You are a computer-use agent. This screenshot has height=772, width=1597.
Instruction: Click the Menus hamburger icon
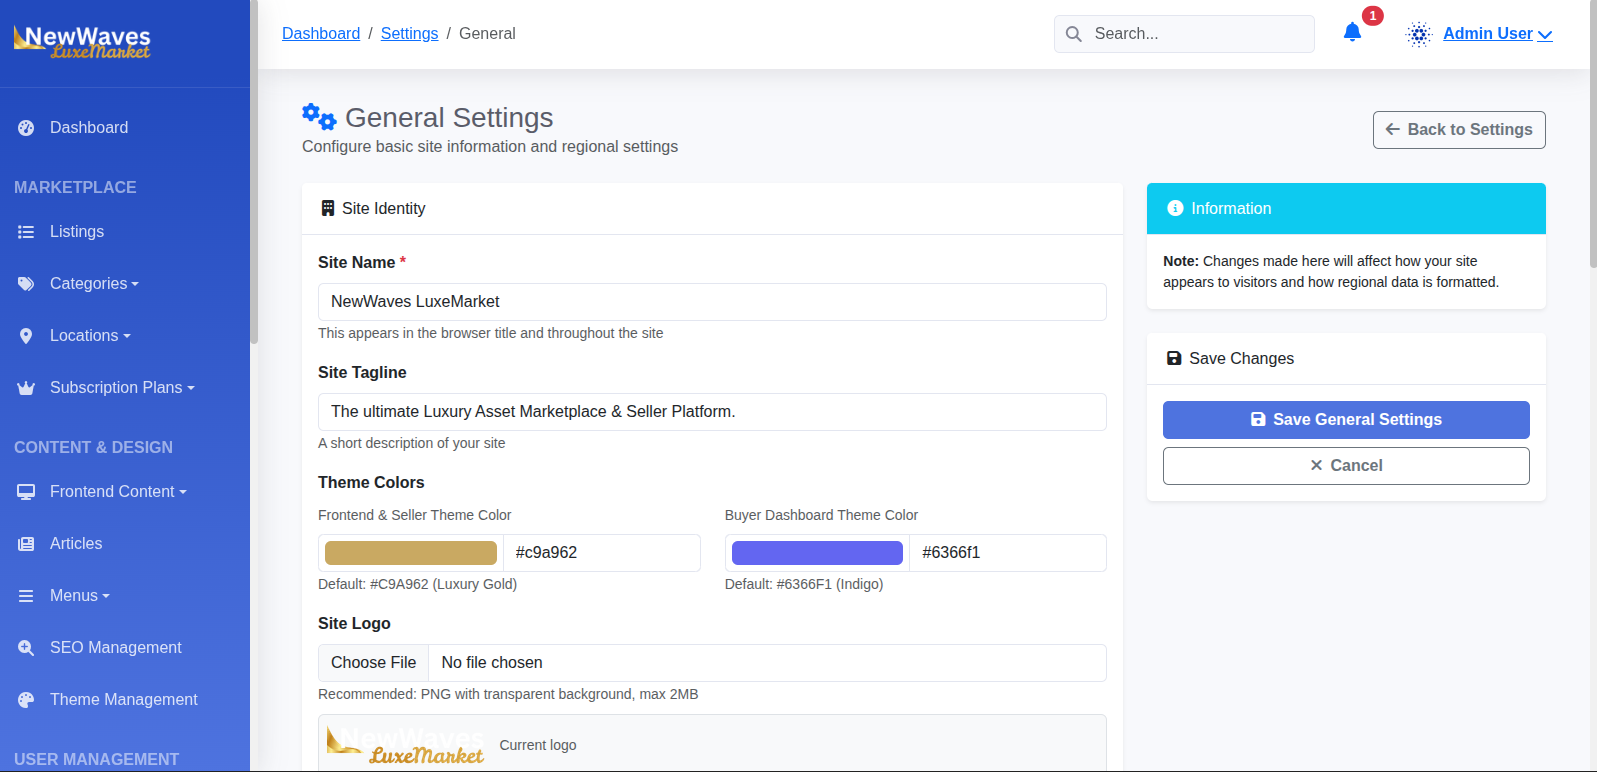(x=26, y=596)
